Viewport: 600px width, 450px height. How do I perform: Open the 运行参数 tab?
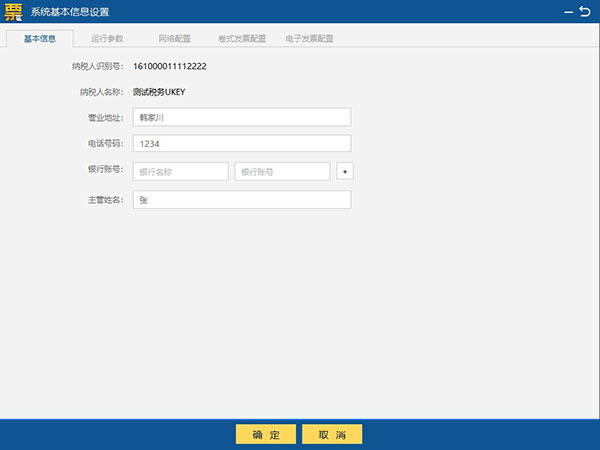pyautogui.click(x=107, y=39)
